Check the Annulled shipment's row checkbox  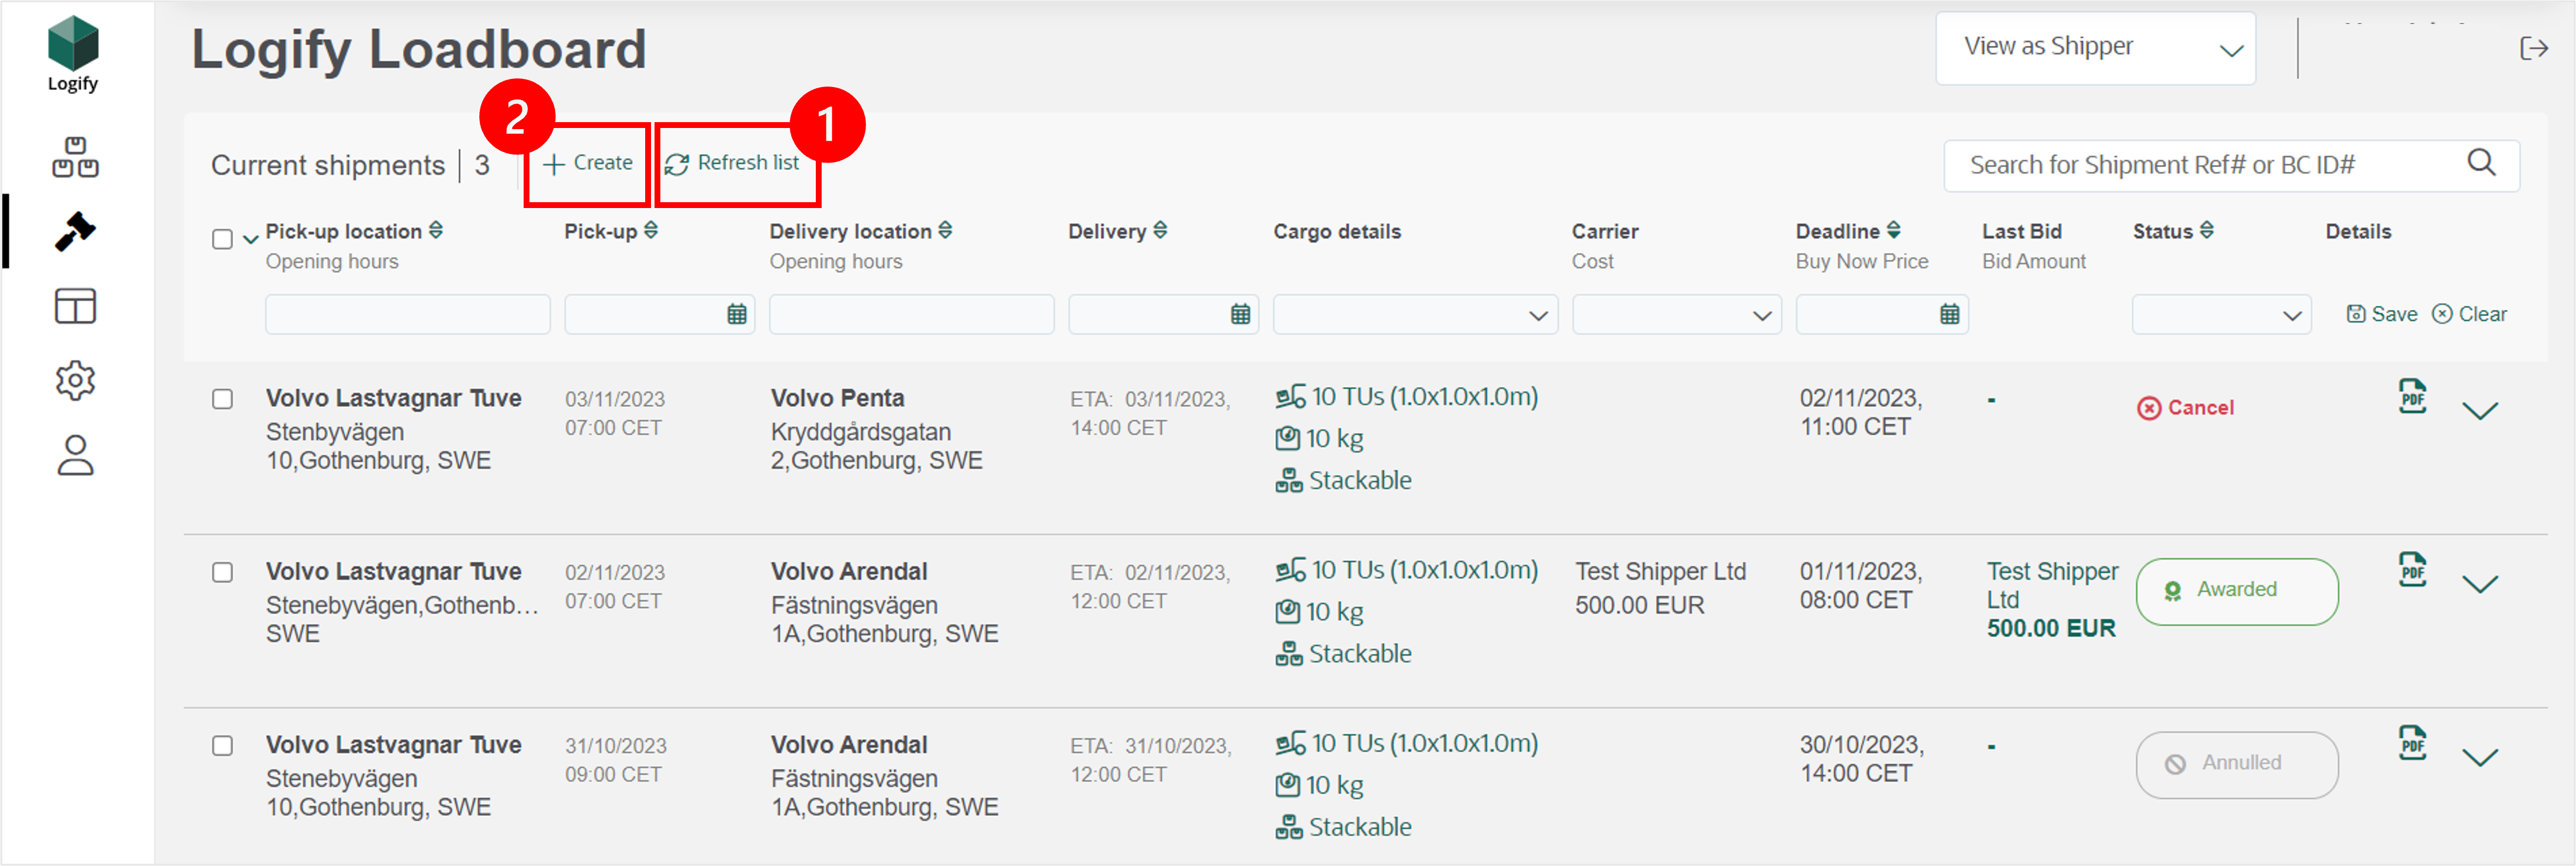click(x=222, y=745)
